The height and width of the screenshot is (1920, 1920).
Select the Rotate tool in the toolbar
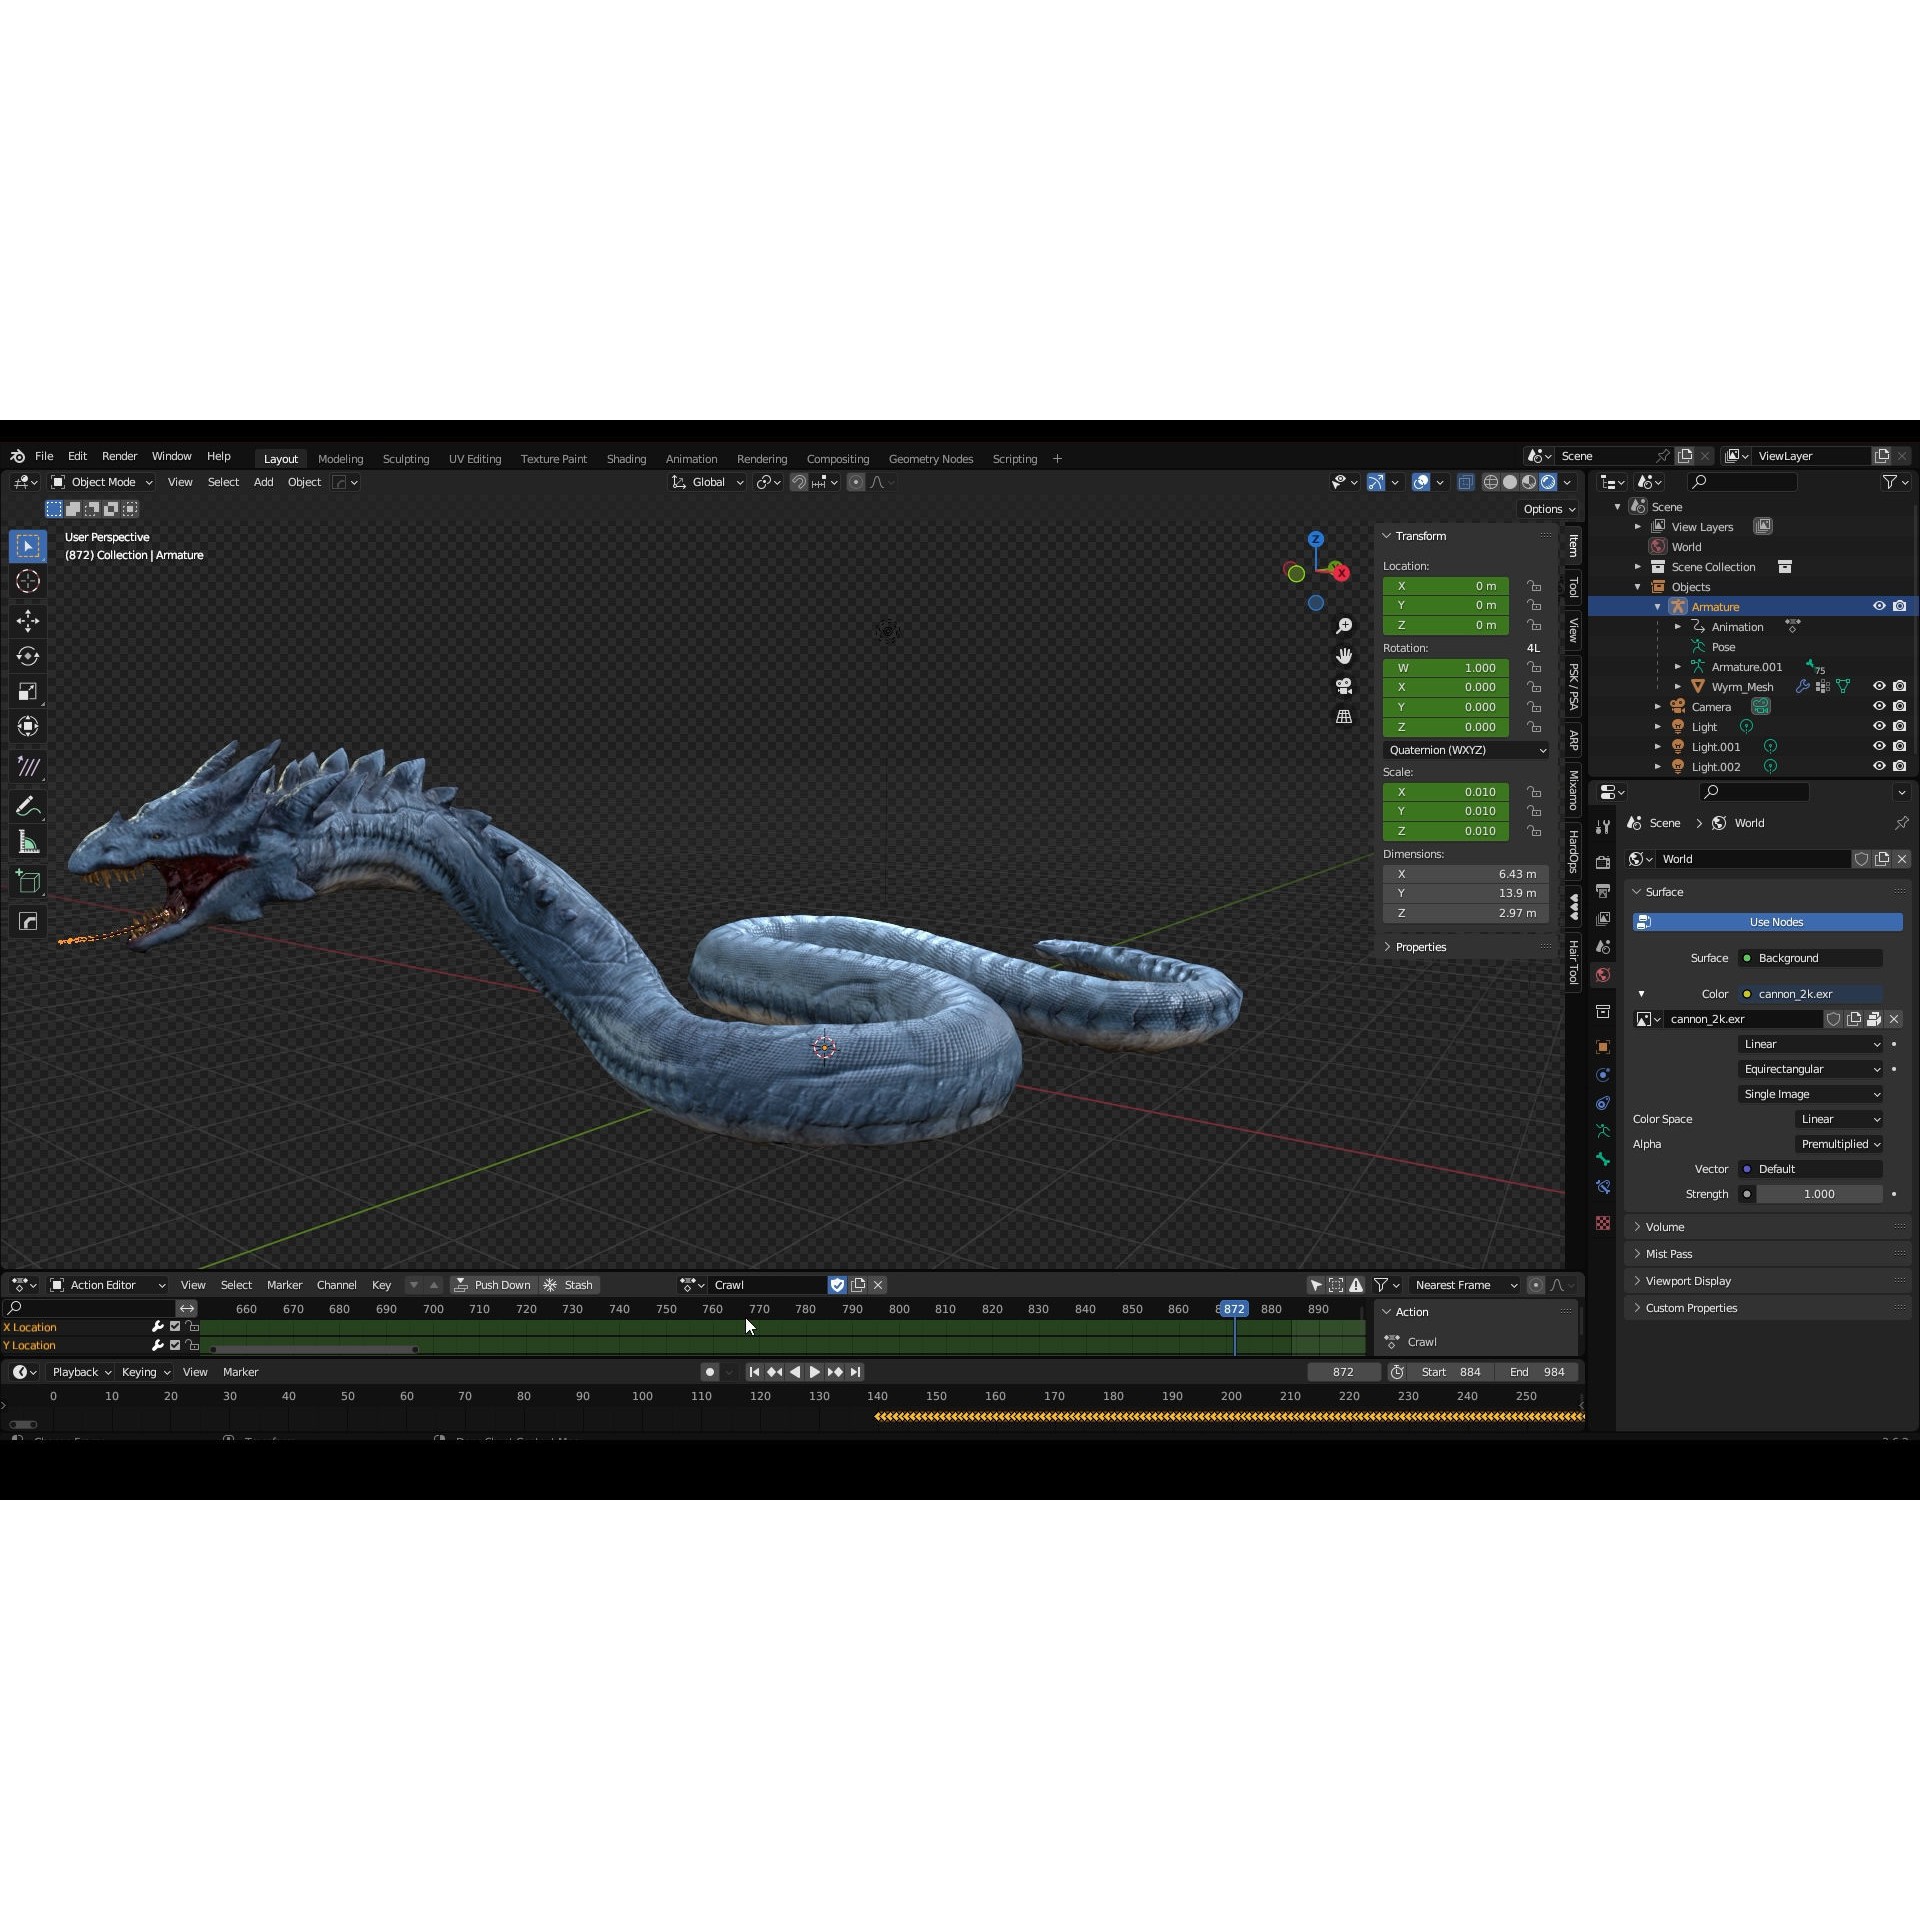(28, 656)
